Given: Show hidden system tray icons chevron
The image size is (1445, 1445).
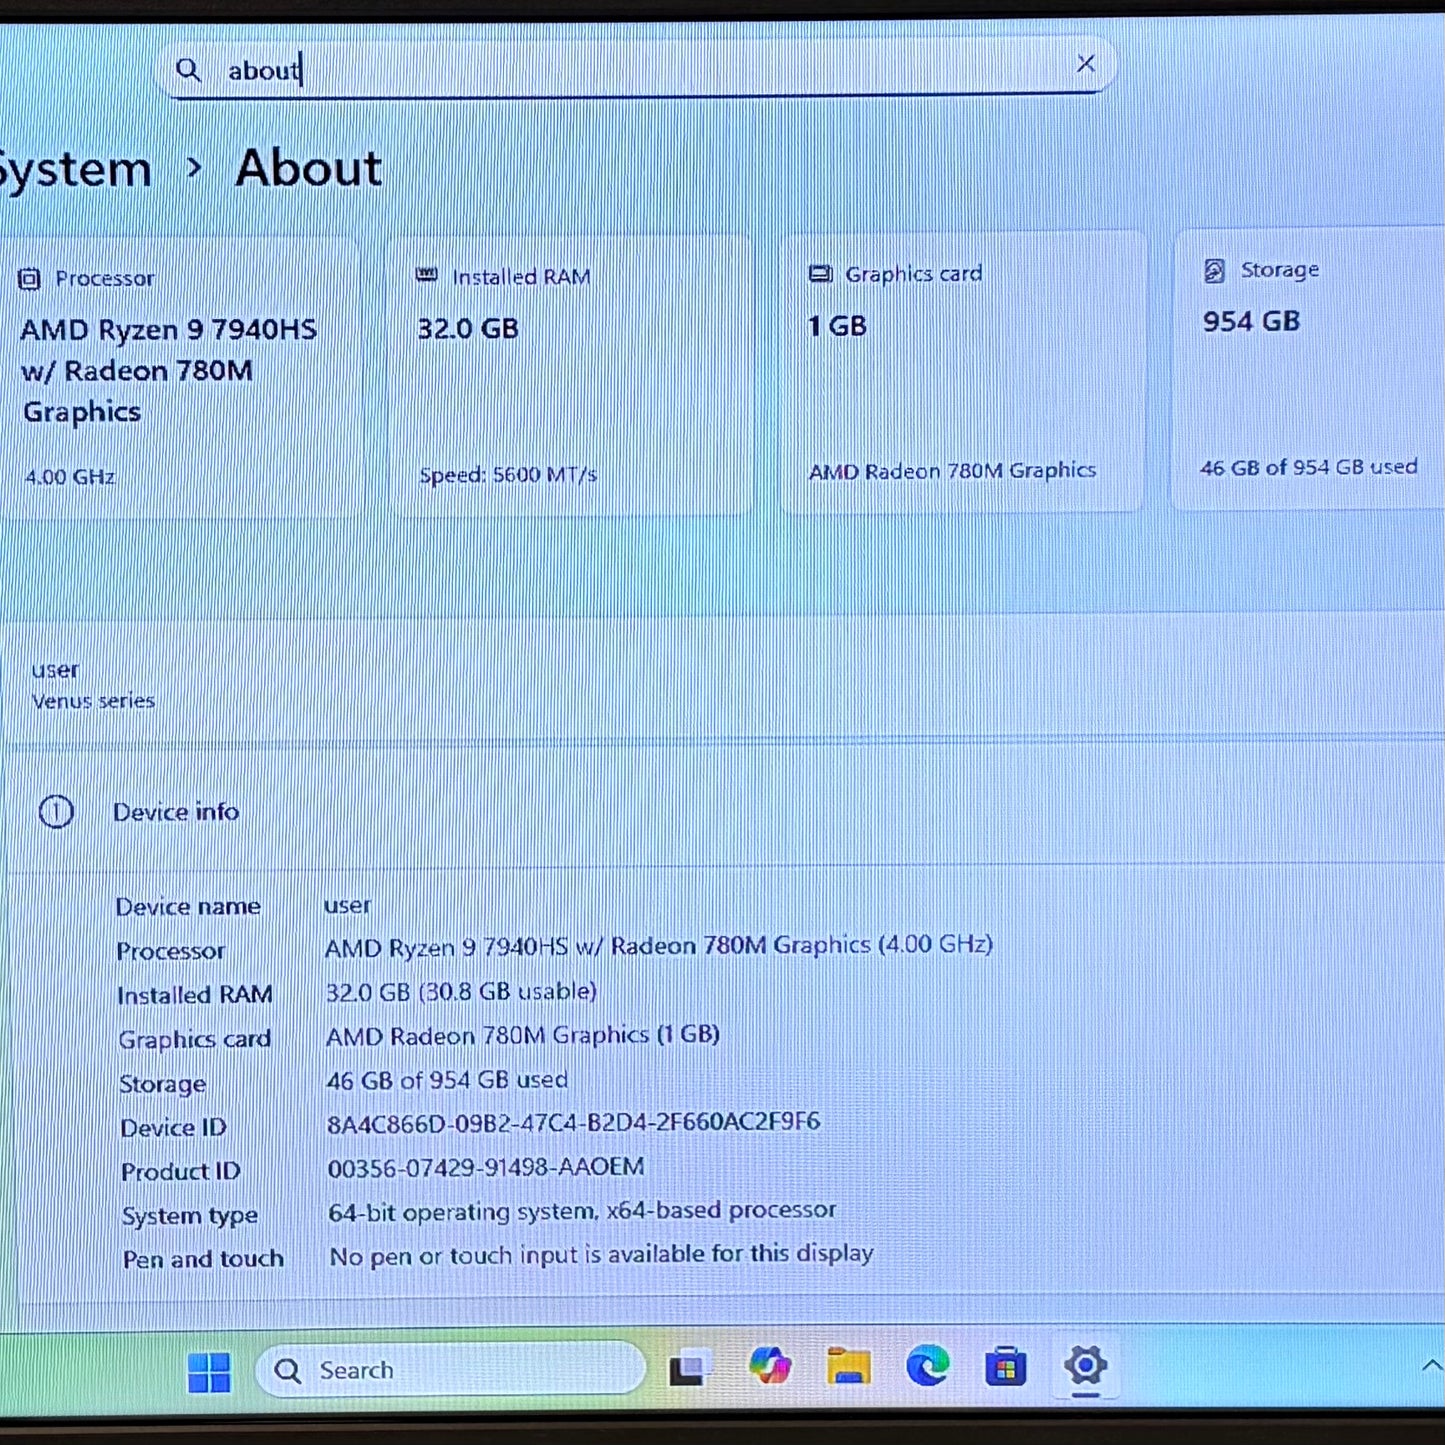Looking at the screenshot, I should point(1431,1365).
